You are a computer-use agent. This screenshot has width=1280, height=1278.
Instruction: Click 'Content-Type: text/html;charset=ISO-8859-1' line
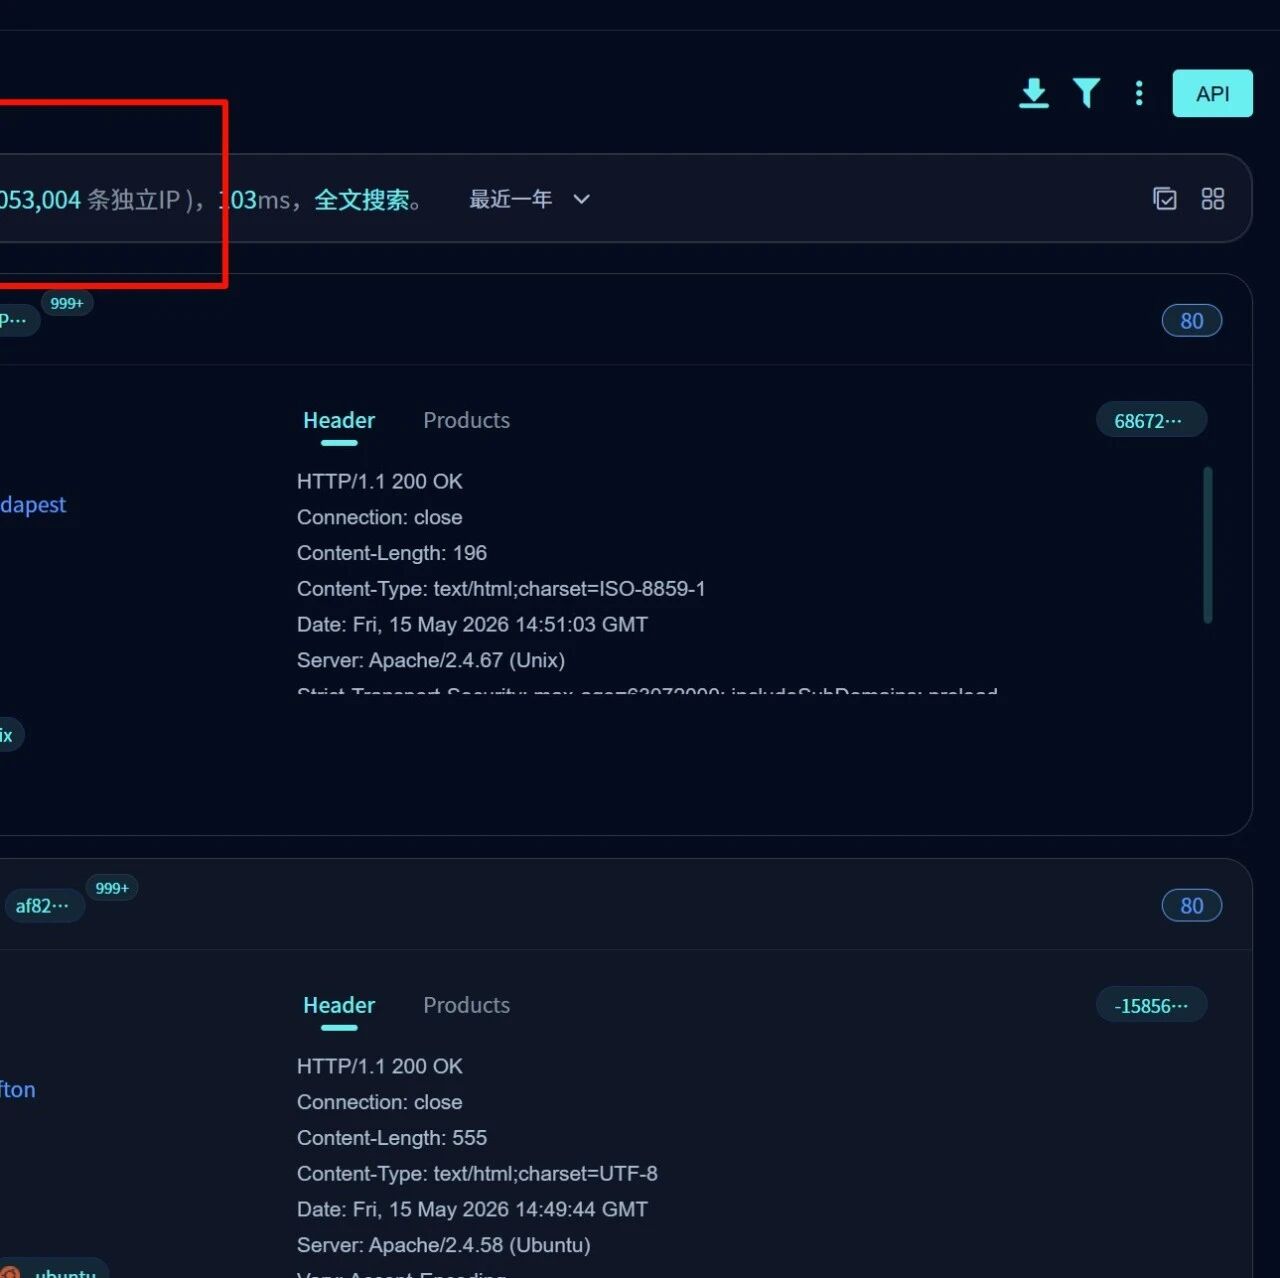[501, 589]
